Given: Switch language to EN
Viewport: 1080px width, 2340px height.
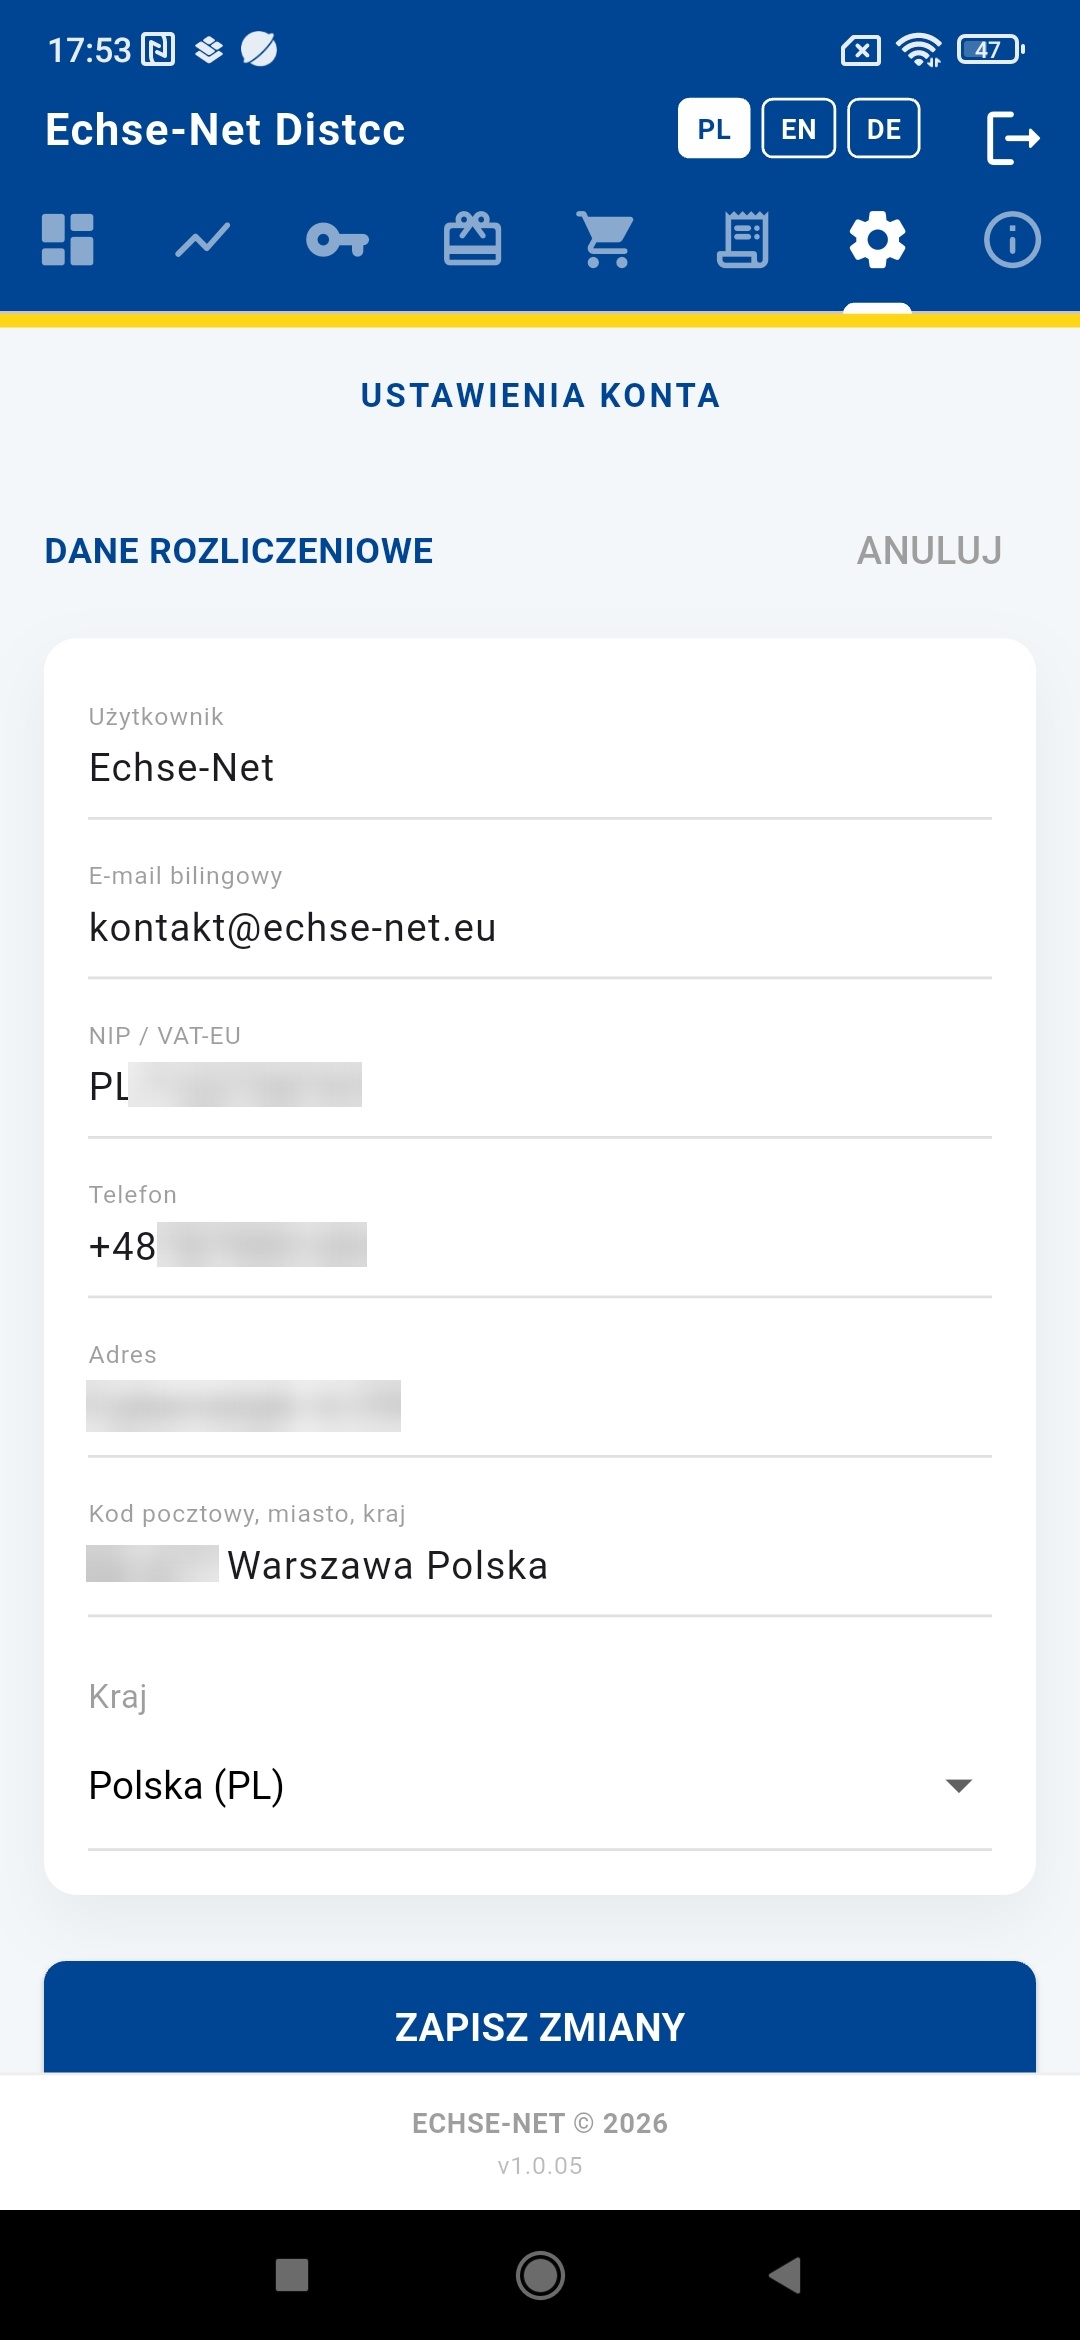Looking at the screenshot, I should [799, 128].
